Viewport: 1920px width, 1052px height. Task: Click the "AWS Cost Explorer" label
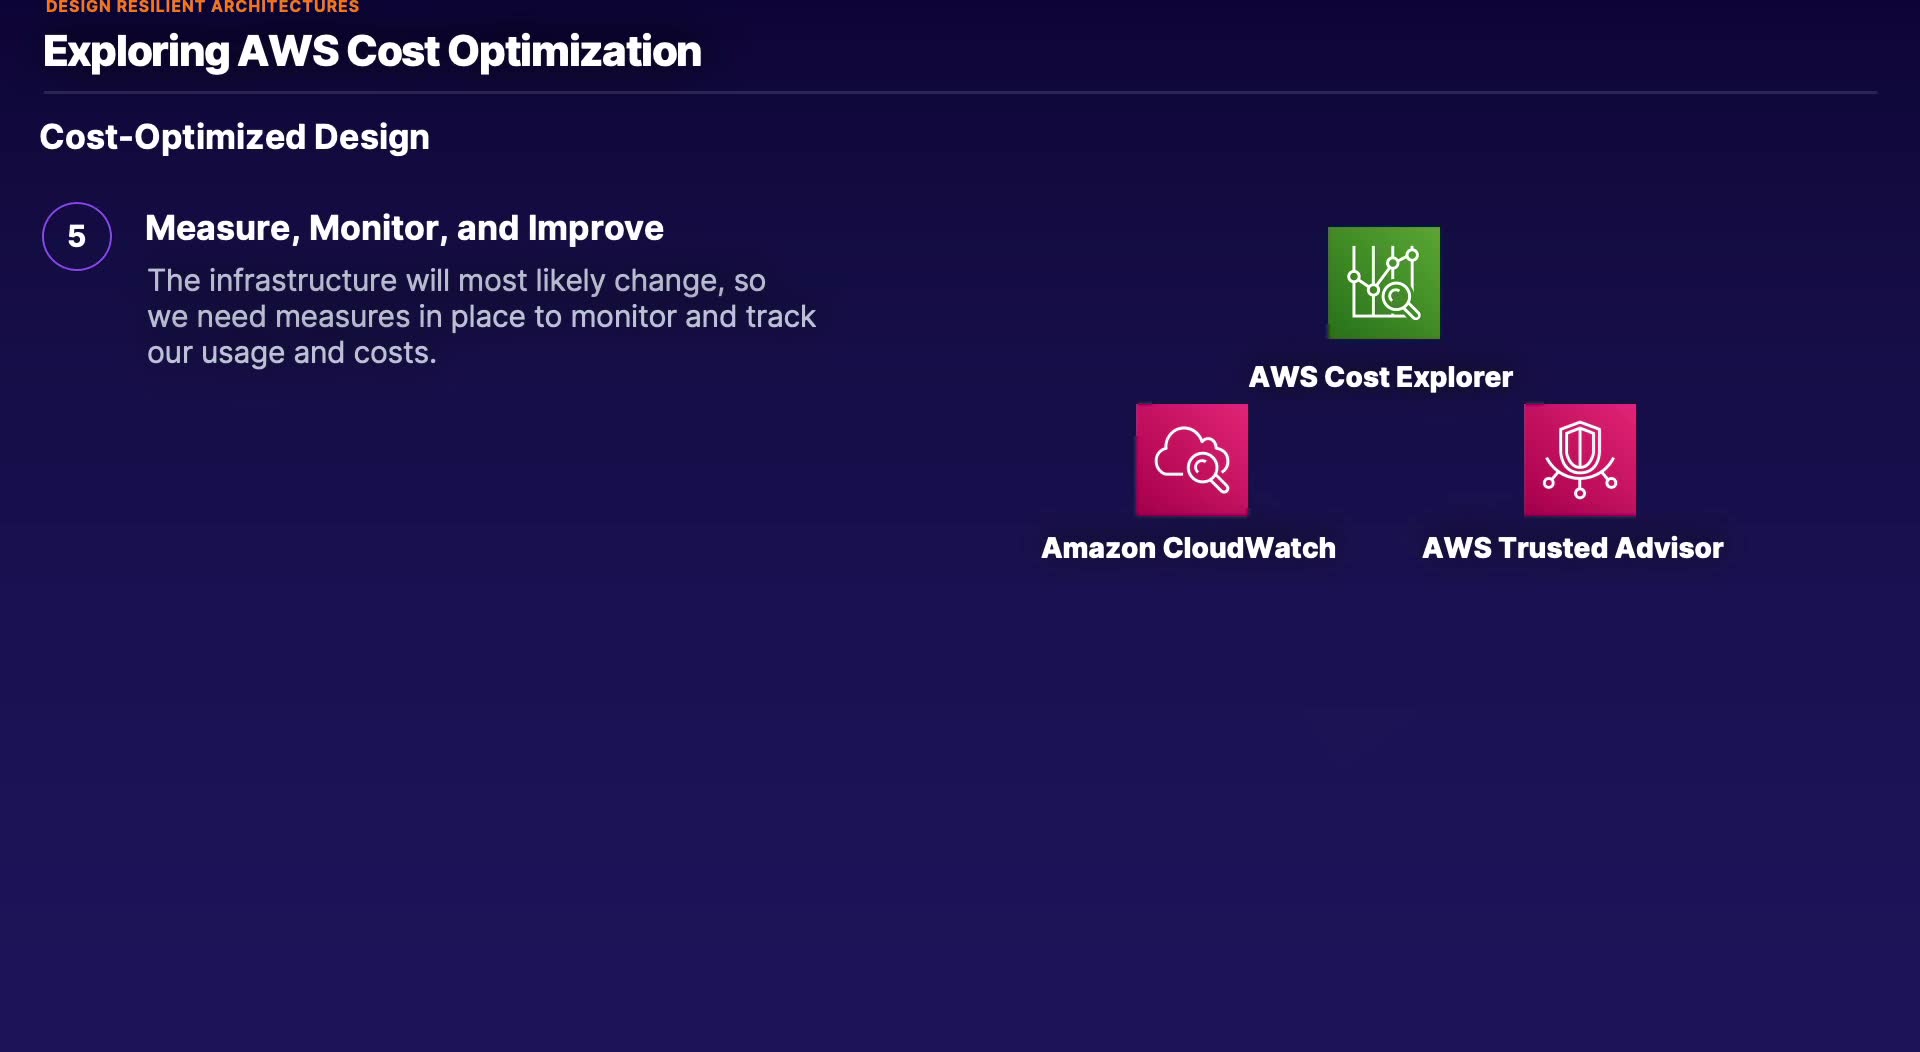[x=1380, y=377]
